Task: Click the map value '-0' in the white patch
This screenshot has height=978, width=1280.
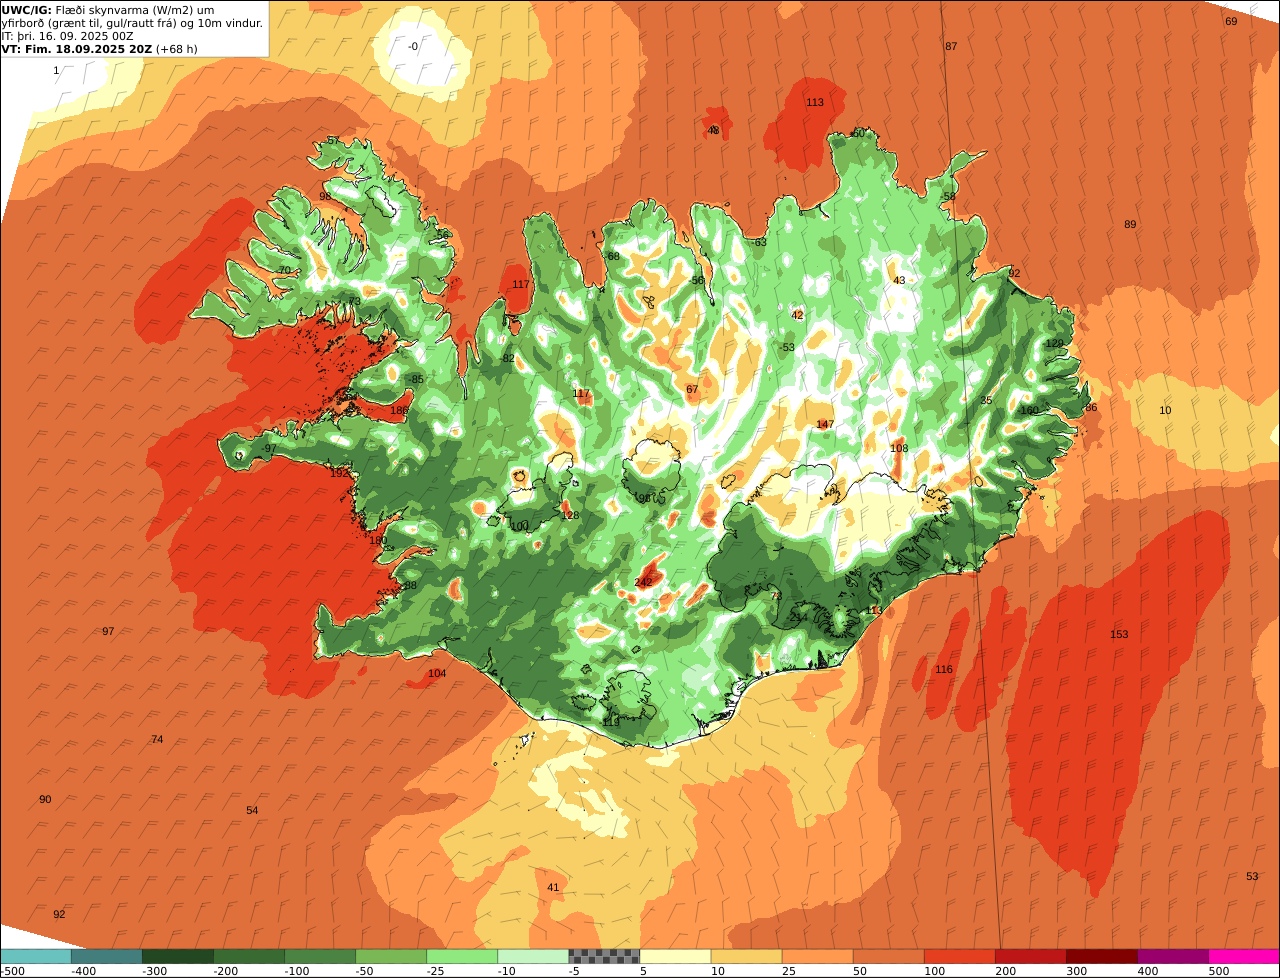Action: pos(414,46)
